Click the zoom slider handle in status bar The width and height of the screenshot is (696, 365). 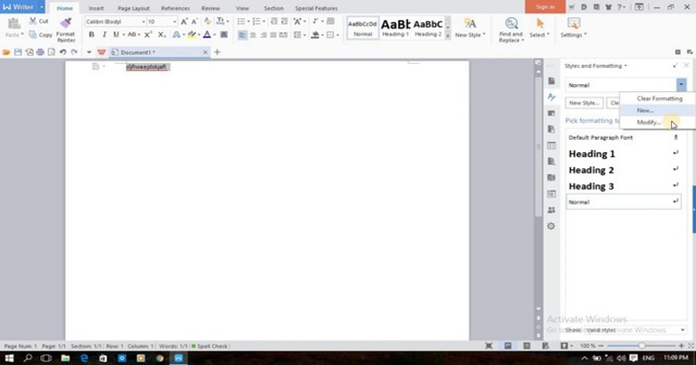[641, 345]
